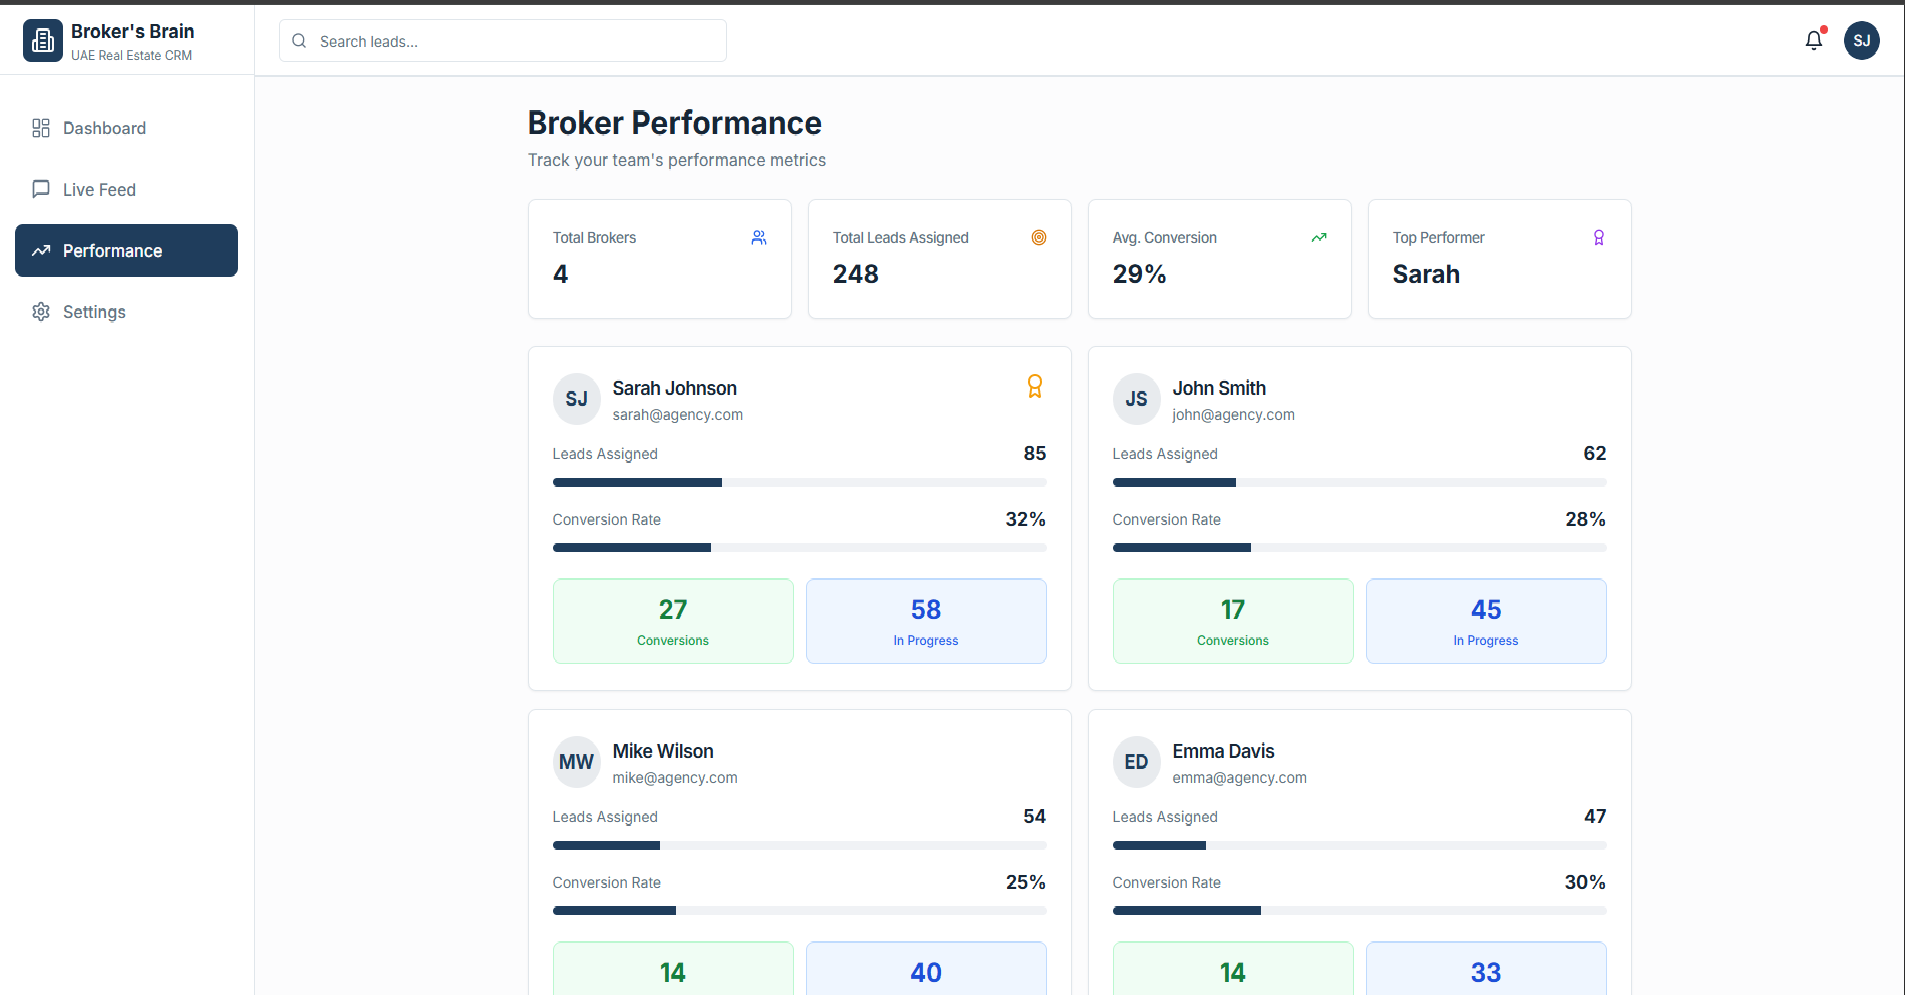Click the notification bell icon
Viewport: 1905px width, 996px height.
click(1813, 41)
